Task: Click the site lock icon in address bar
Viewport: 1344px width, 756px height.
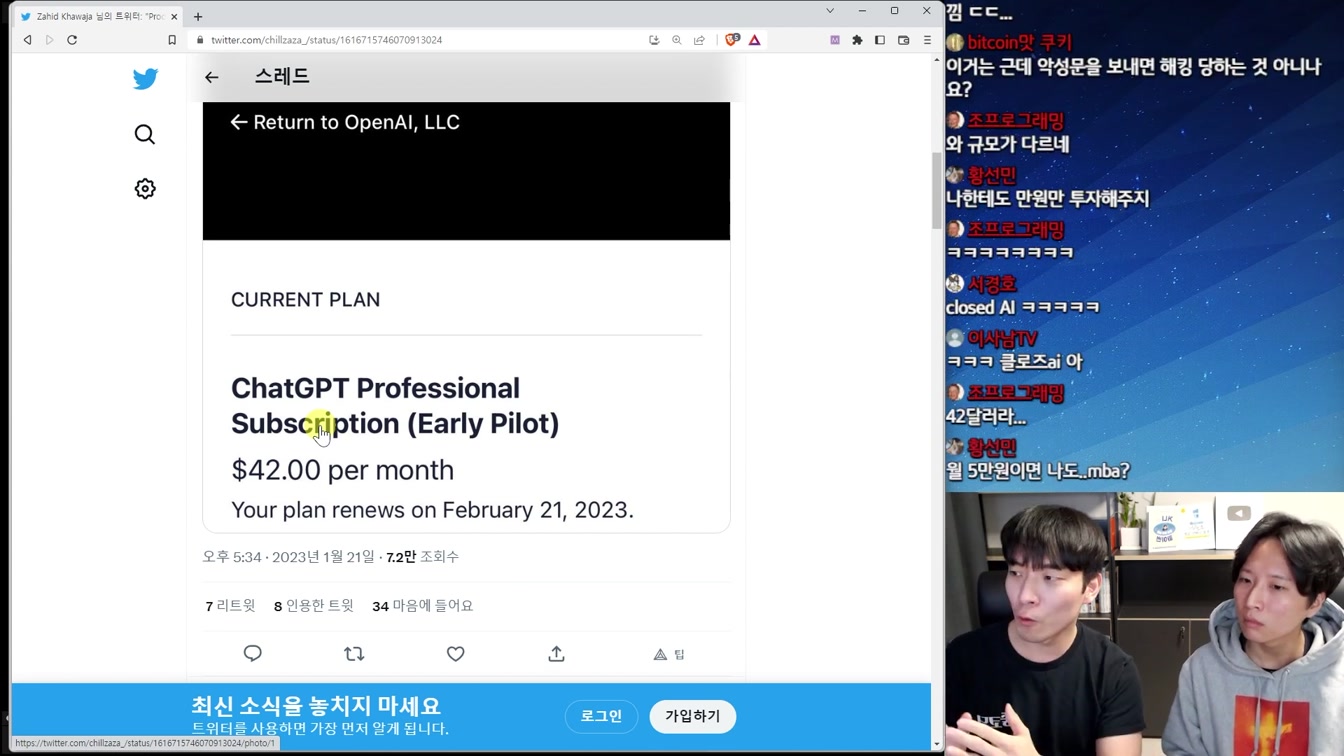Action: [200, 40]
